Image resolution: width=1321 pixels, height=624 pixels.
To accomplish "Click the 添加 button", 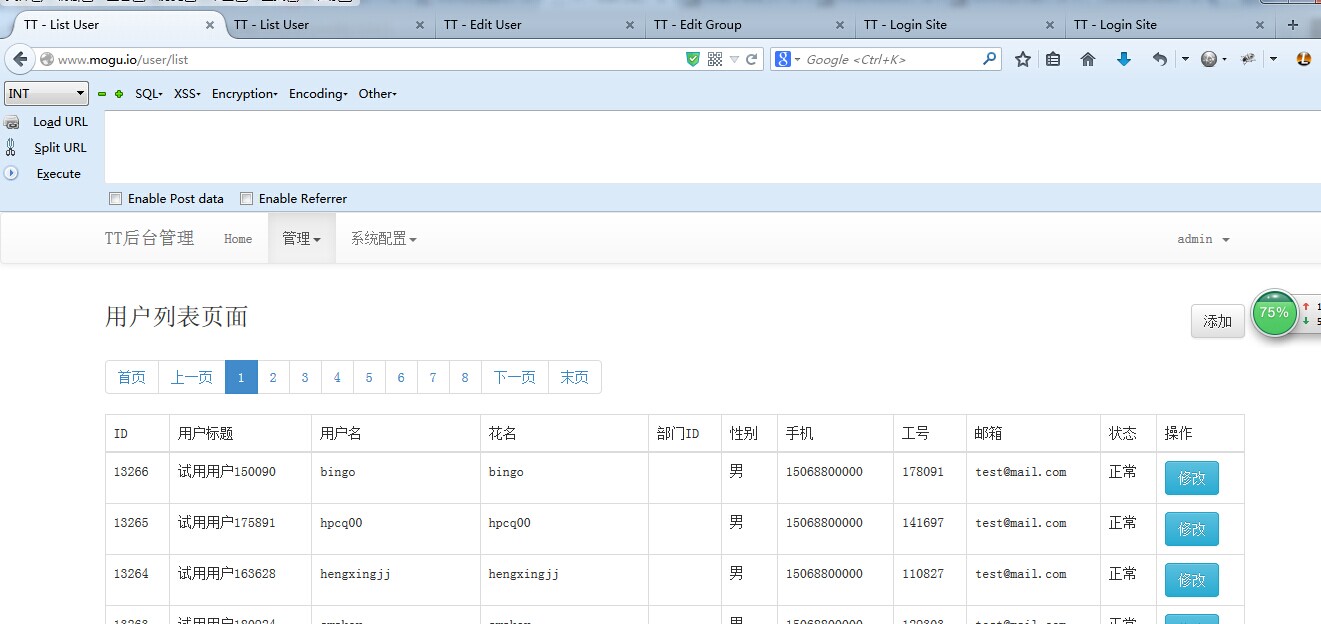I will click(1217, 321).
